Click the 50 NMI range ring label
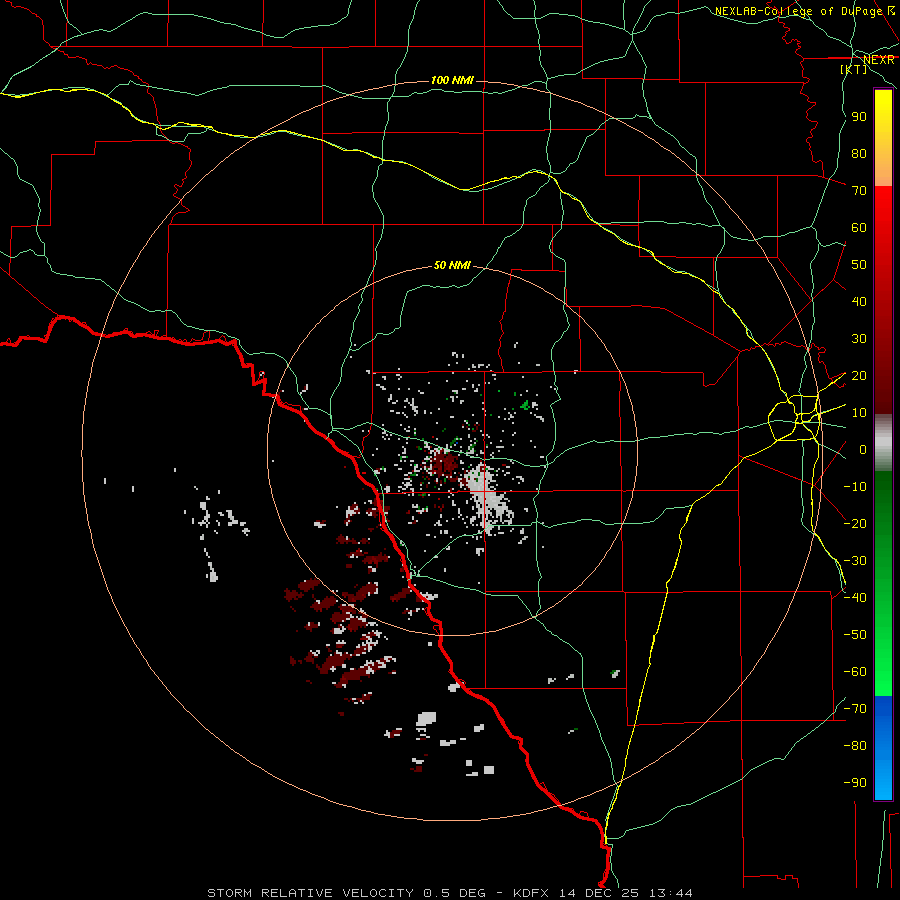The width and height of the screenshot is (900, 900). [x=452, y=265]
